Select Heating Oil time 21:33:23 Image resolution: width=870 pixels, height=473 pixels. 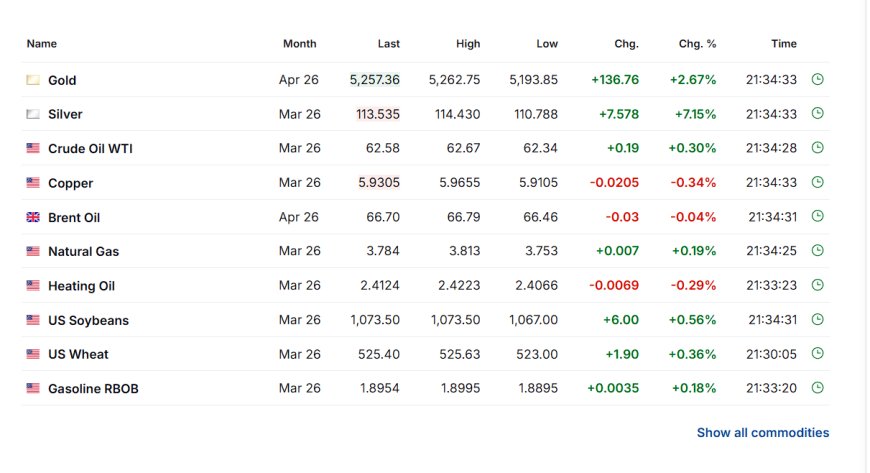771,285
